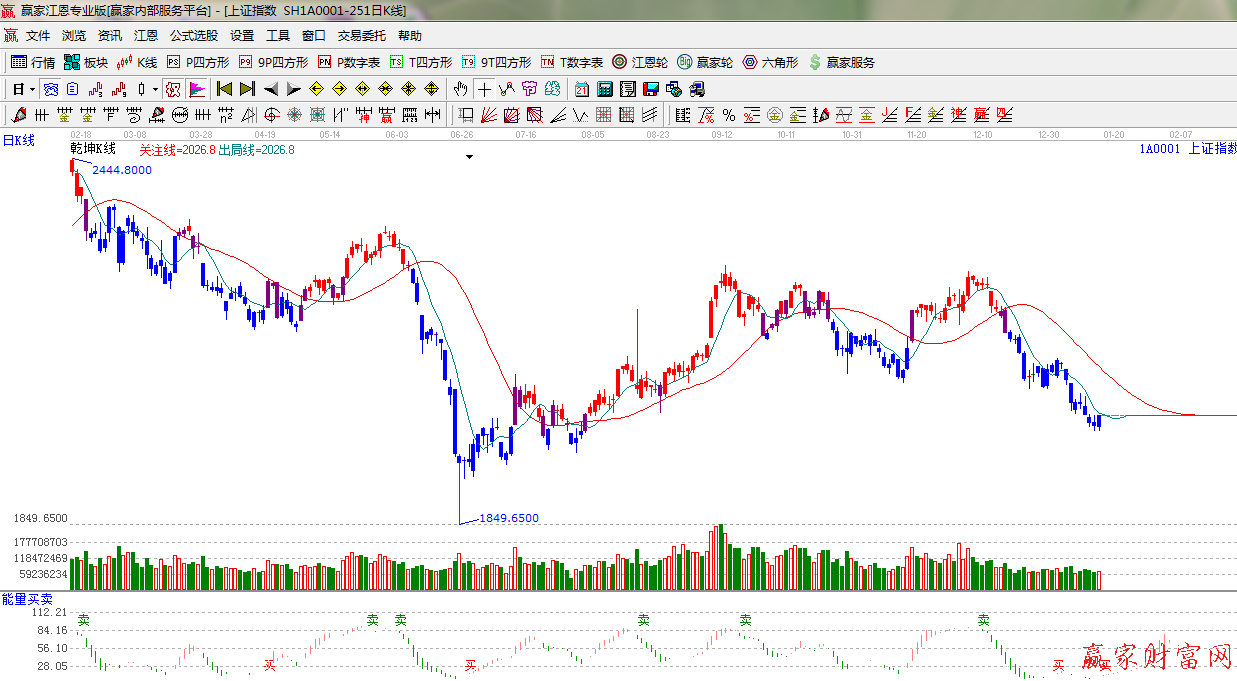The image size is (1237, 681).
Task: Click the percent sign drawing tool
Action: pos(728,115)
